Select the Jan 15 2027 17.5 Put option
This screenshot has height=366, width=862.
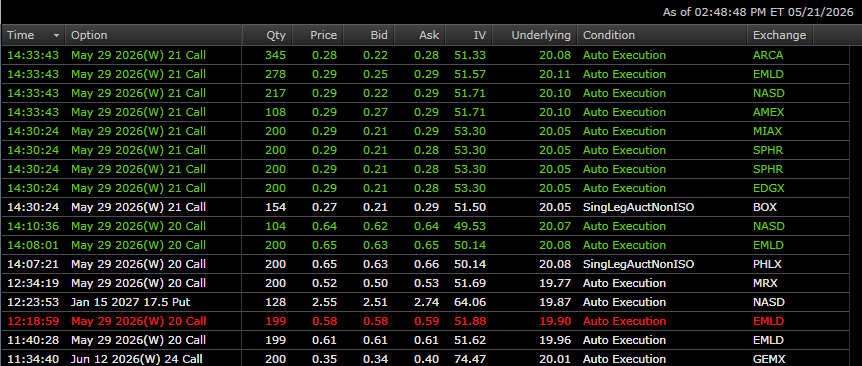click(131, 302)
